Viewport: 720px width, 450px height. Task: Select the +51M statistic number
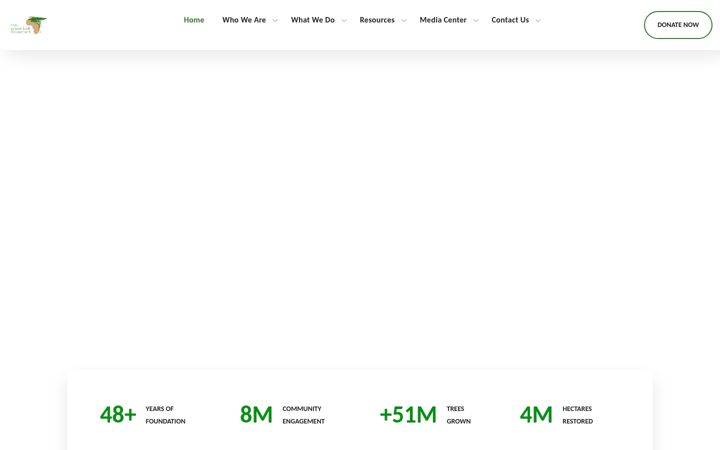coord(408,415)
